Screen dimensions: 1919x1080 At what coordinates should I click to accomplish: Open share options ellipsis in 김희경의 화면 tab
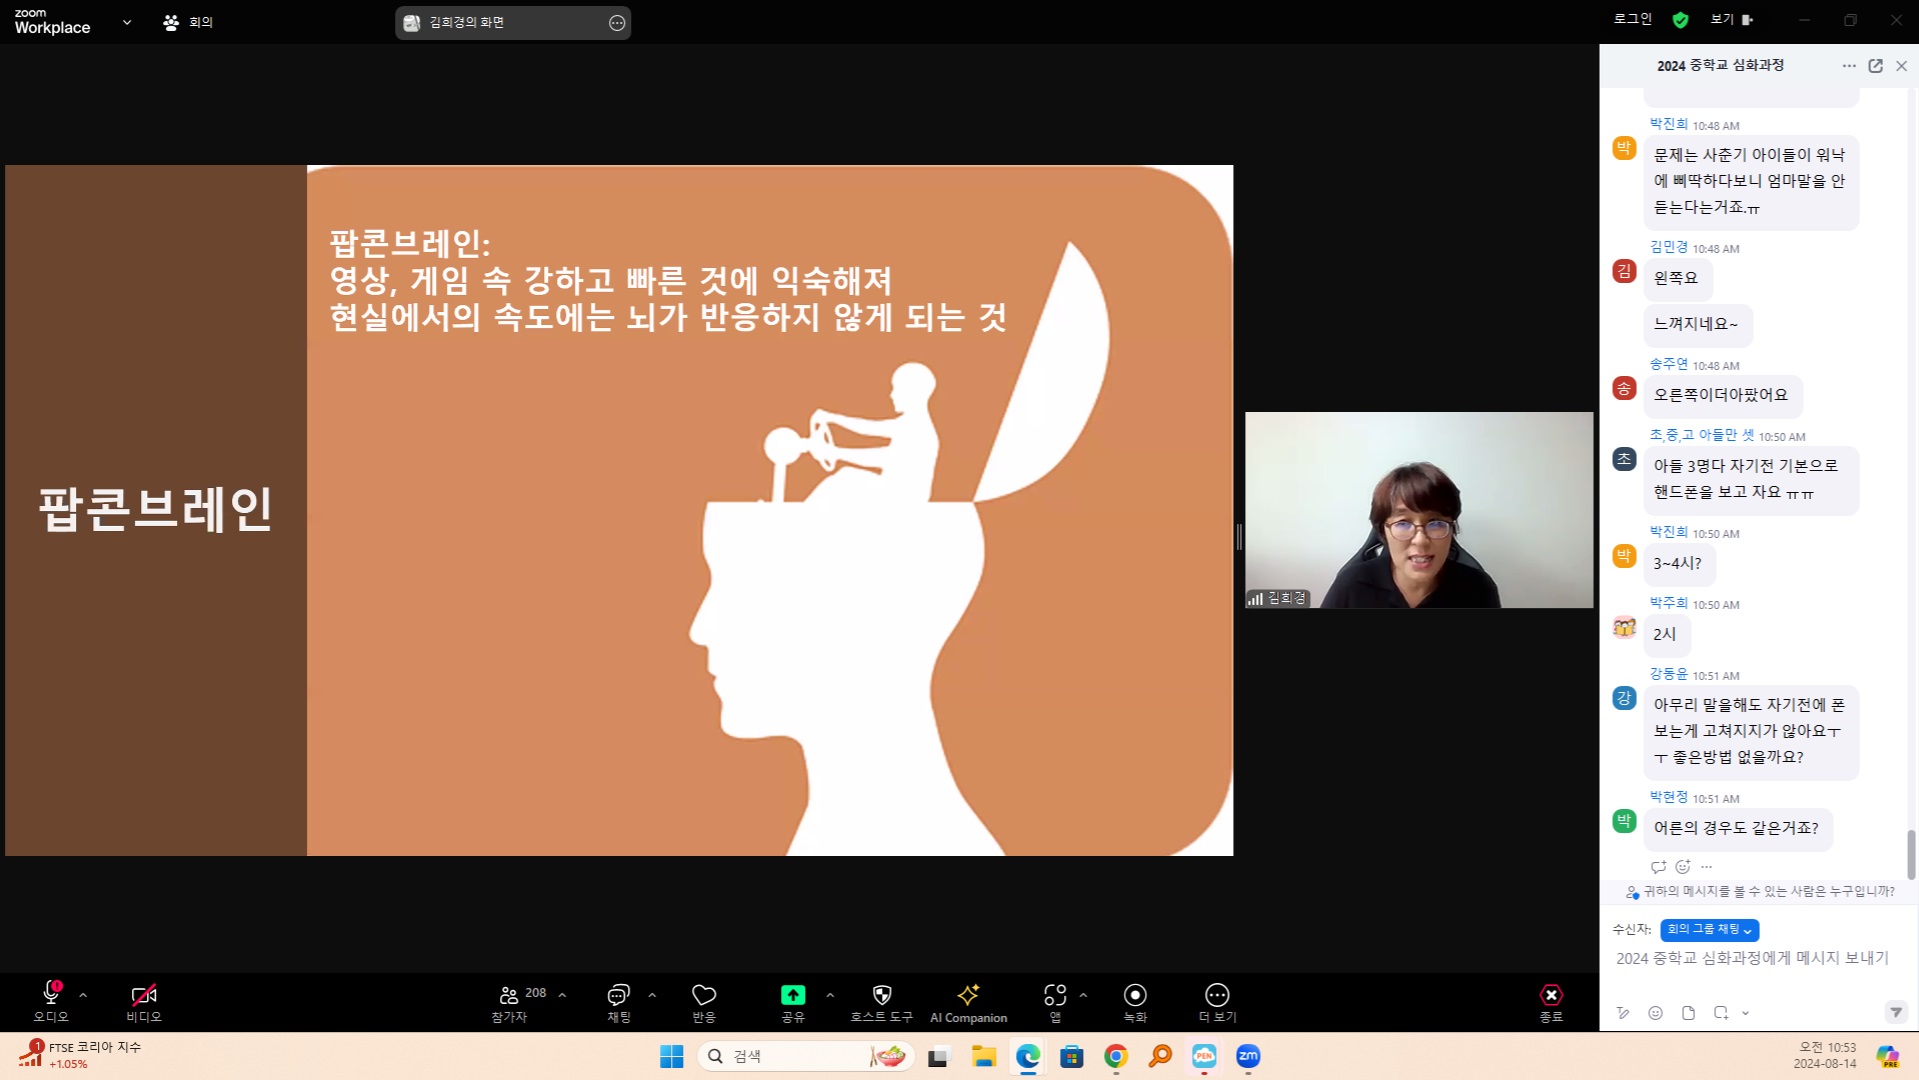617,23
